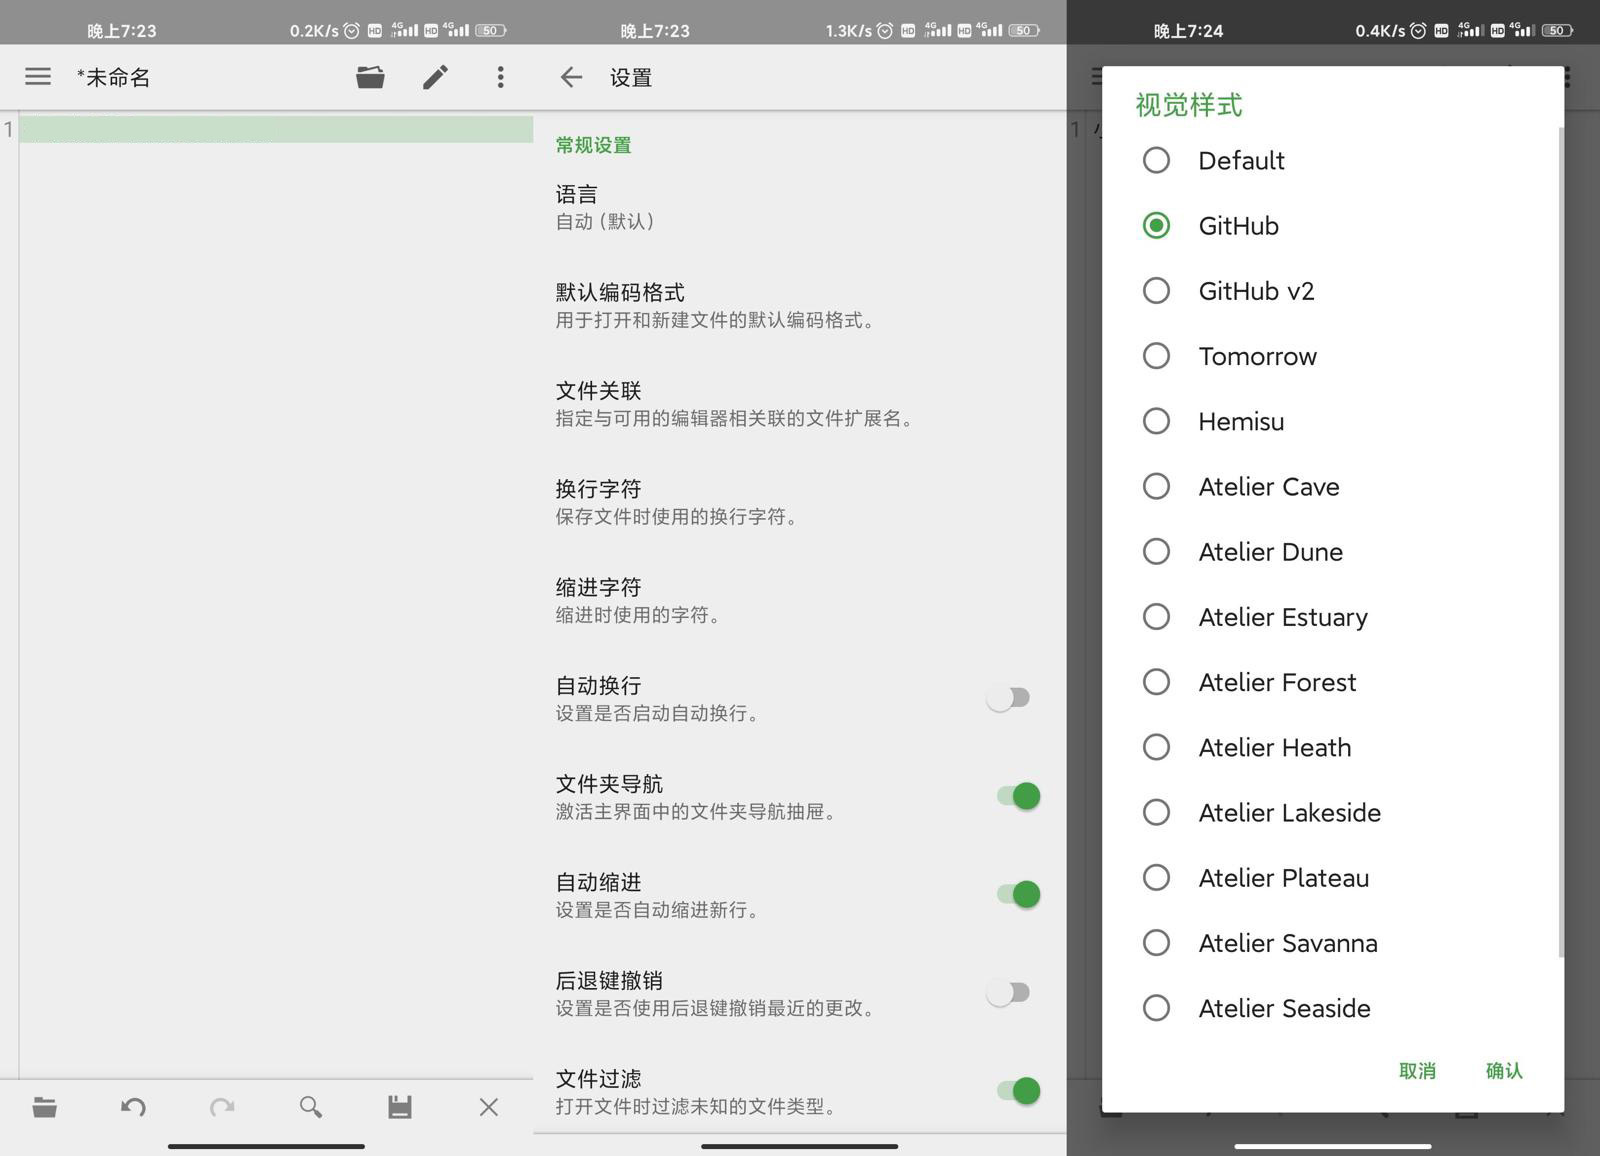Enable the 自动换行 word wrap toggle
The image size is (1600, 1156).
tap(1009, 697)
